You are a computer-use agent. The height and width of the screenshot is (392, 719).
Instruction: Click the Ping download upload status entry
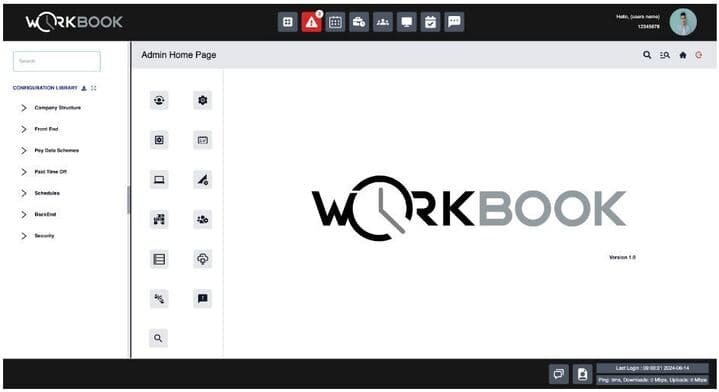(x=653, y=380)
